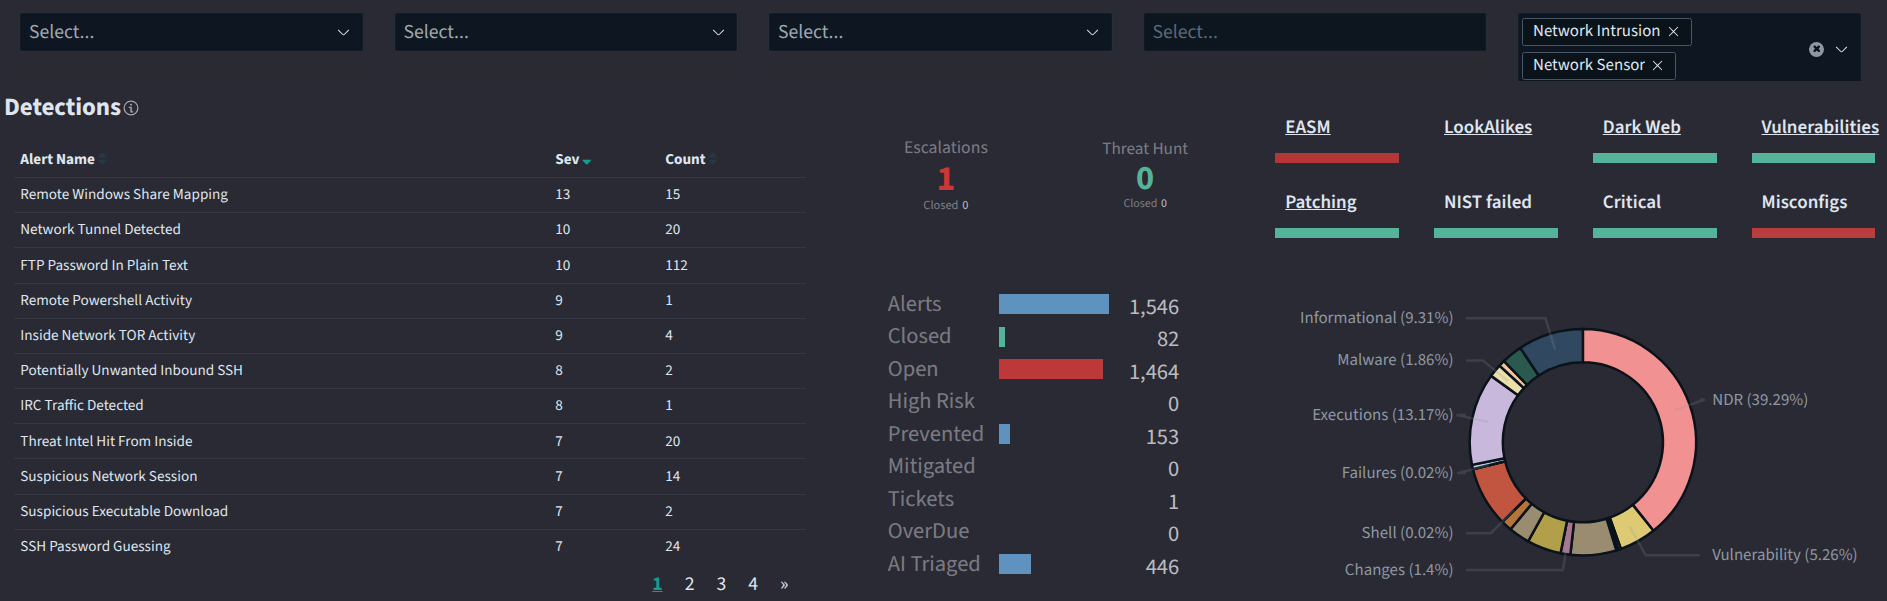This screenshot has height=601, width=1887.
Task: Open the Vulnerabilities link
Action: 1819,127
